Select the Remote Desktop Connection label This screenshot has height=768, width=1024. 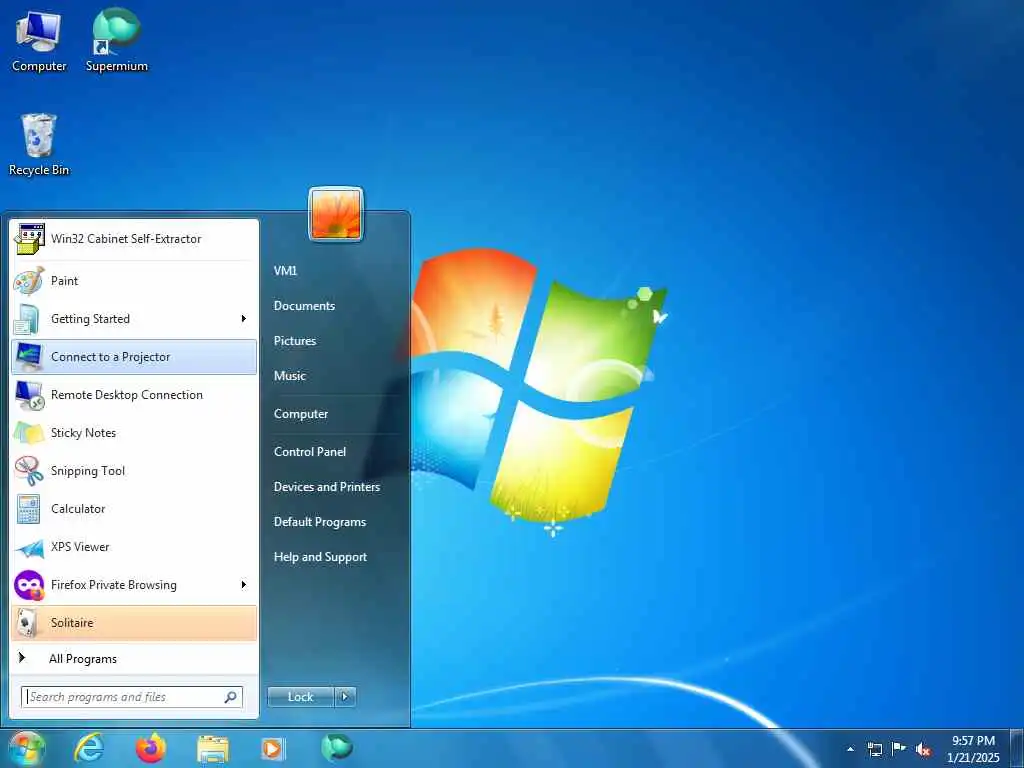click(x=127, y=395)
